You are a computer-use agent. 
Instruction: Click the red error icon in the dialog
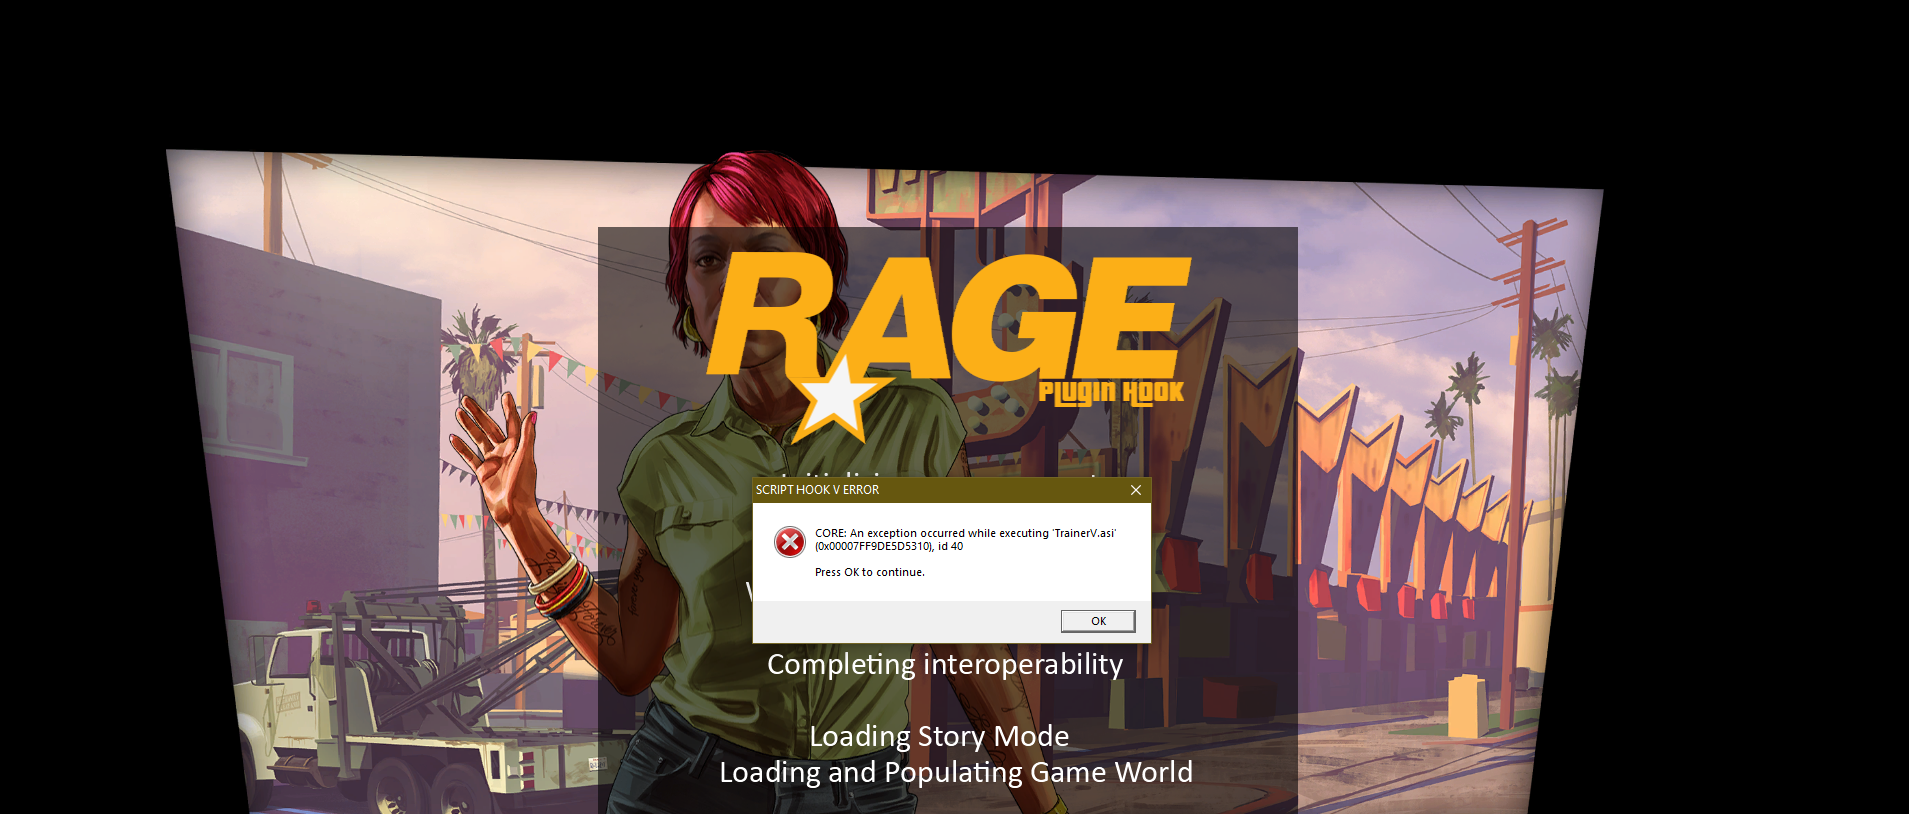790,542
